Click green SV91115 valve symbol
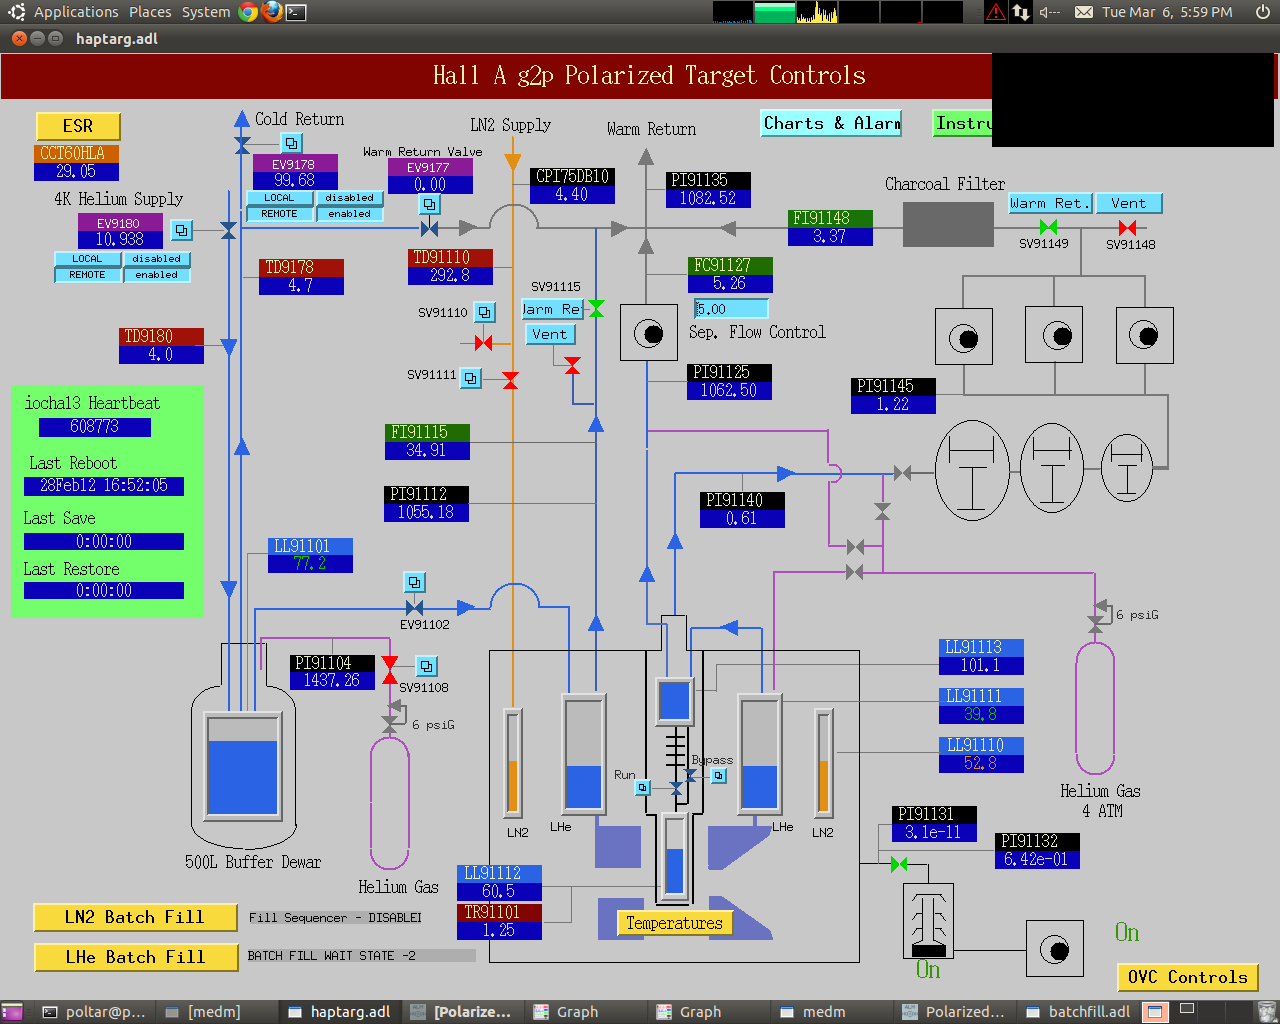Screen dimensions: 1280x1024 click(596, 308)
